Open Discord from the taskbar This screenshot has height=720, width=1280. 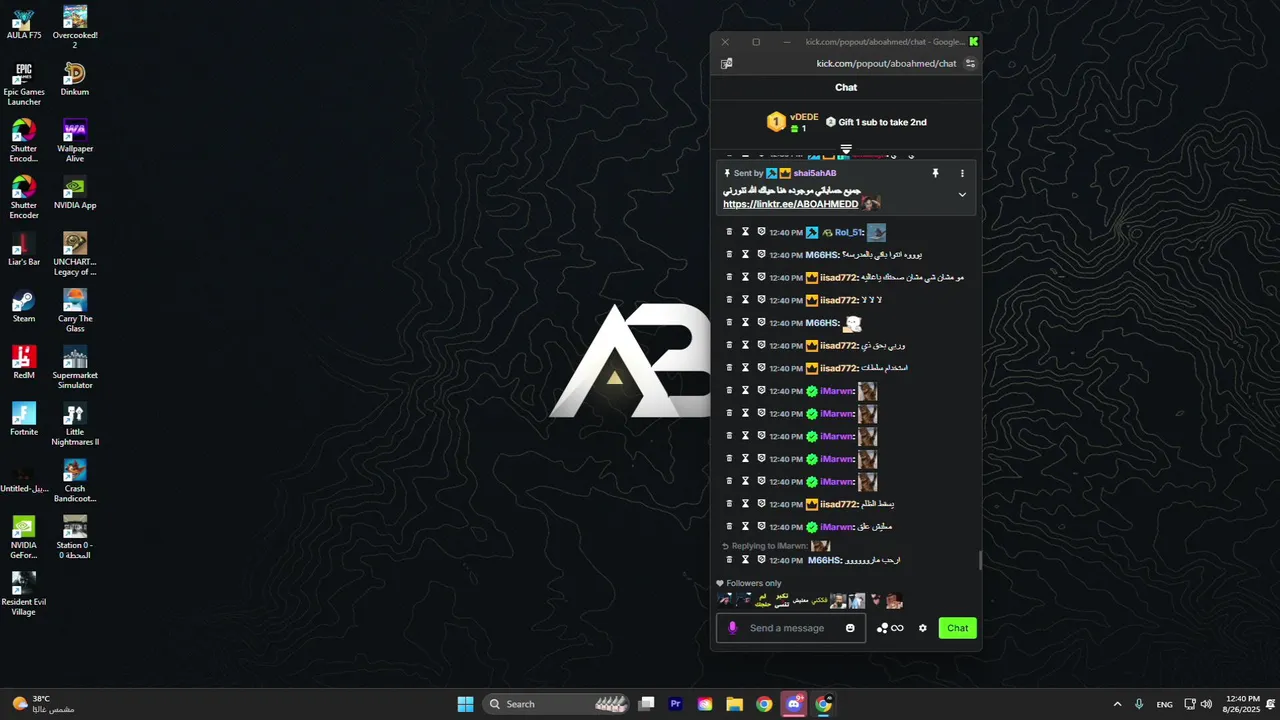click(x=794, y=704)
